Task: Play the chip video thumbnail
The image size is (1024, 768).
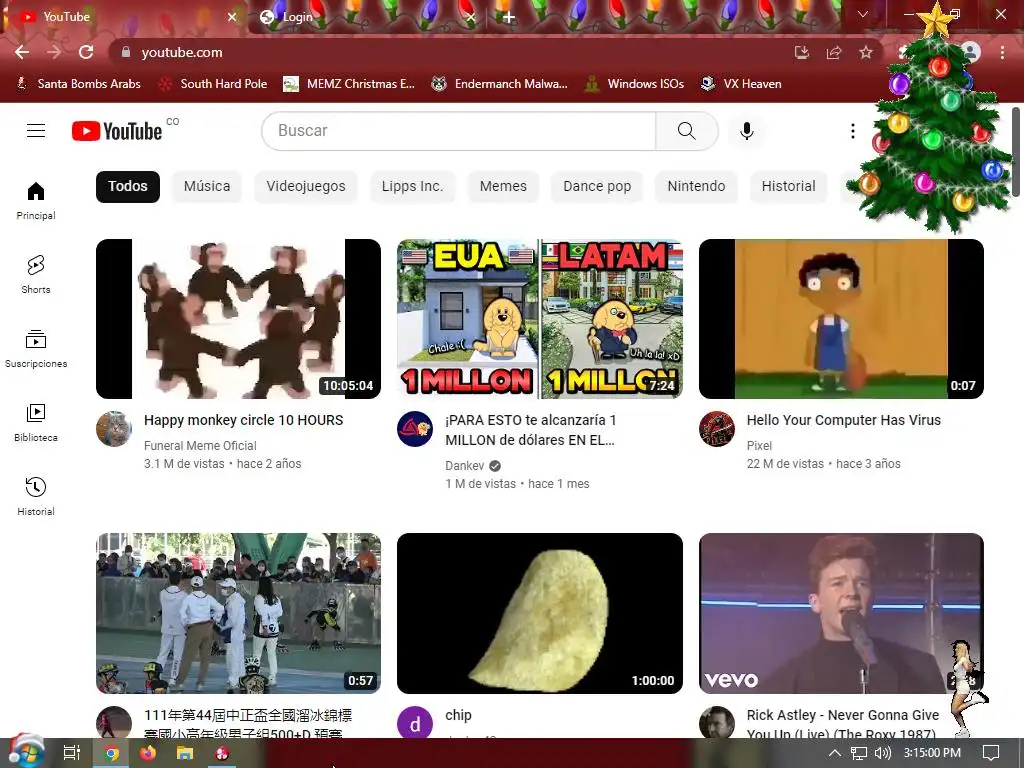Action: click(540, 613)
